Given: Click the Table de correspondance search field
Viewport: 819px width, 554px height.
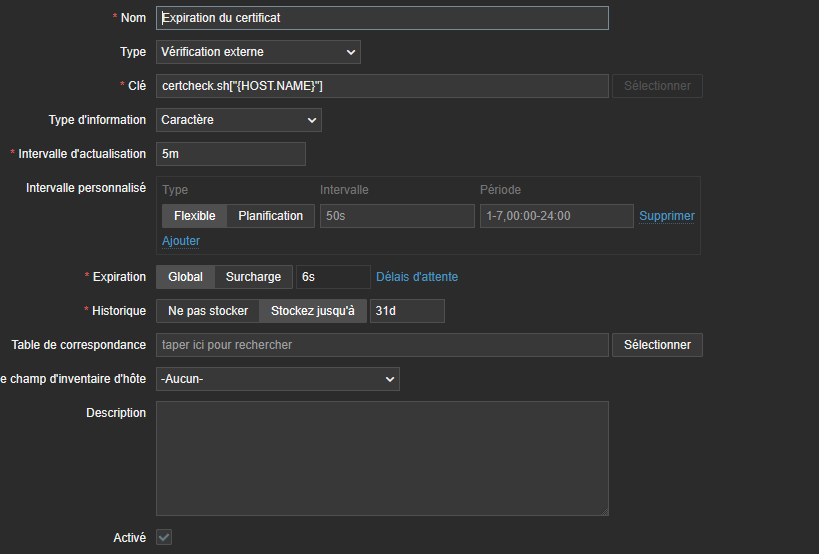Looking at the screenshot, I should click(x=382, y=345).
